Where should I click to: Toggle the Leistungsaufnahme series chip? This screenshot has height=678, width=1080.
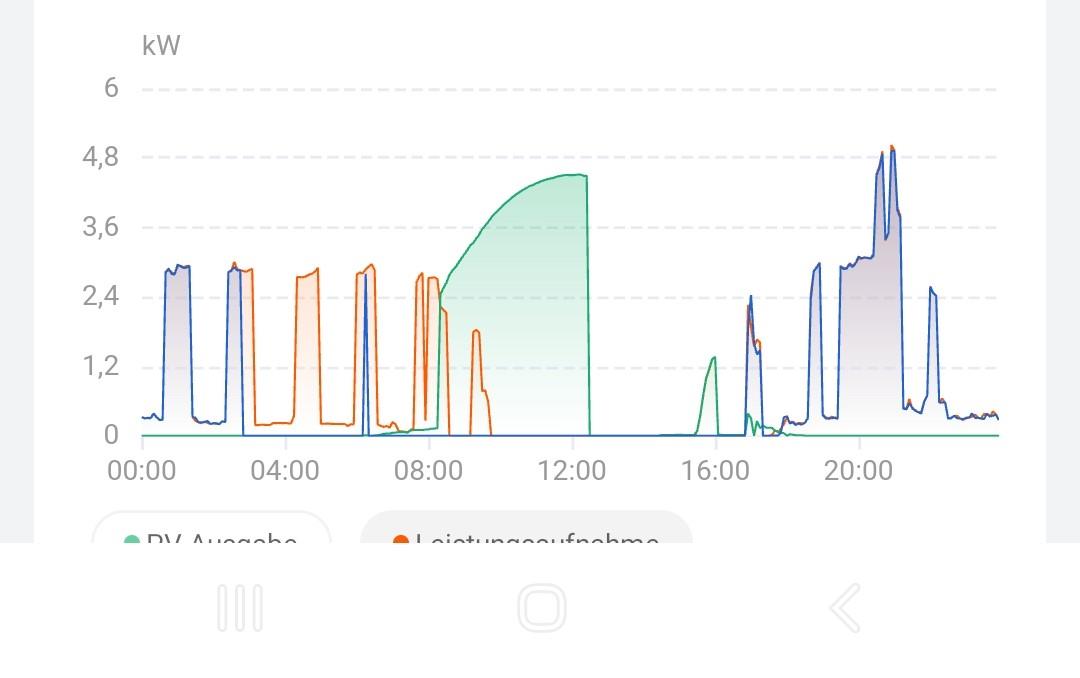tap(526, 532)
